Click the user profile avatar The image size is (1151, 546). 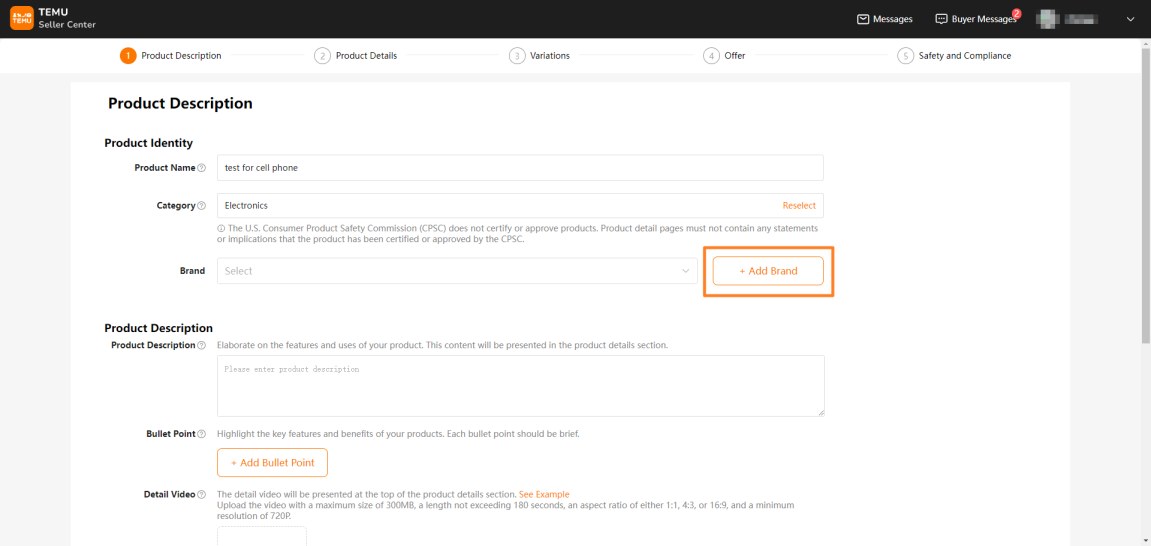click(x=1046, y=19)
